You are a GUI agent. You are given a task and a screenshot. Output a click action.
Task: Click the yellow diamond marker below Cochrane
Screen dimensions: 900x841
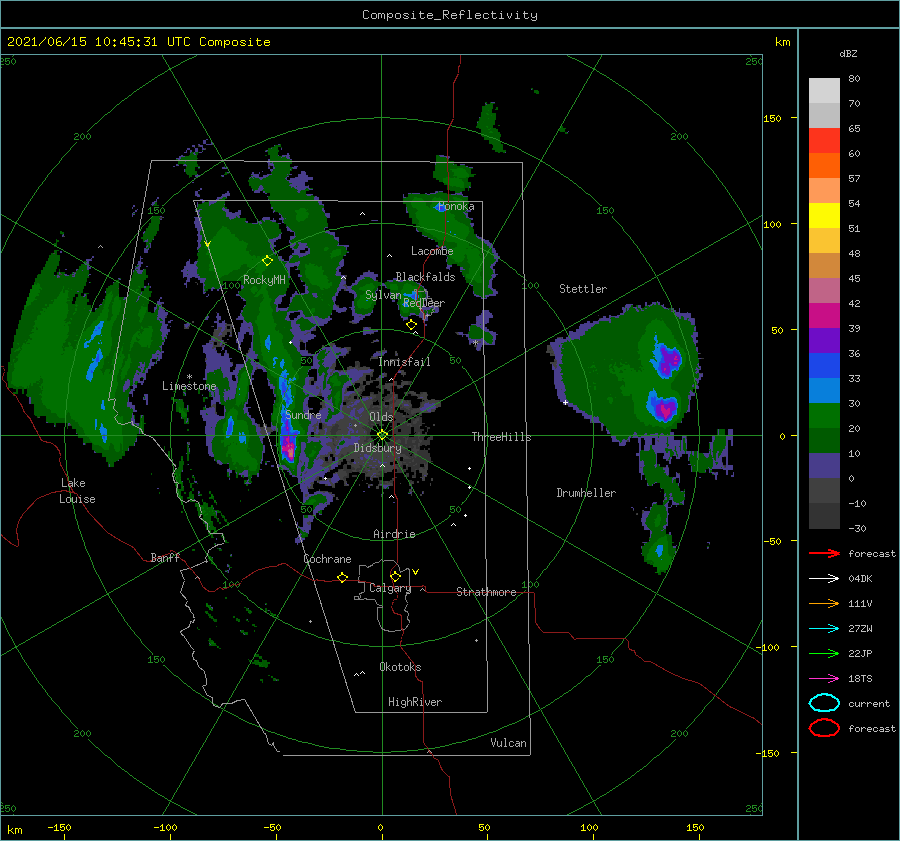[x=342, y=577]
